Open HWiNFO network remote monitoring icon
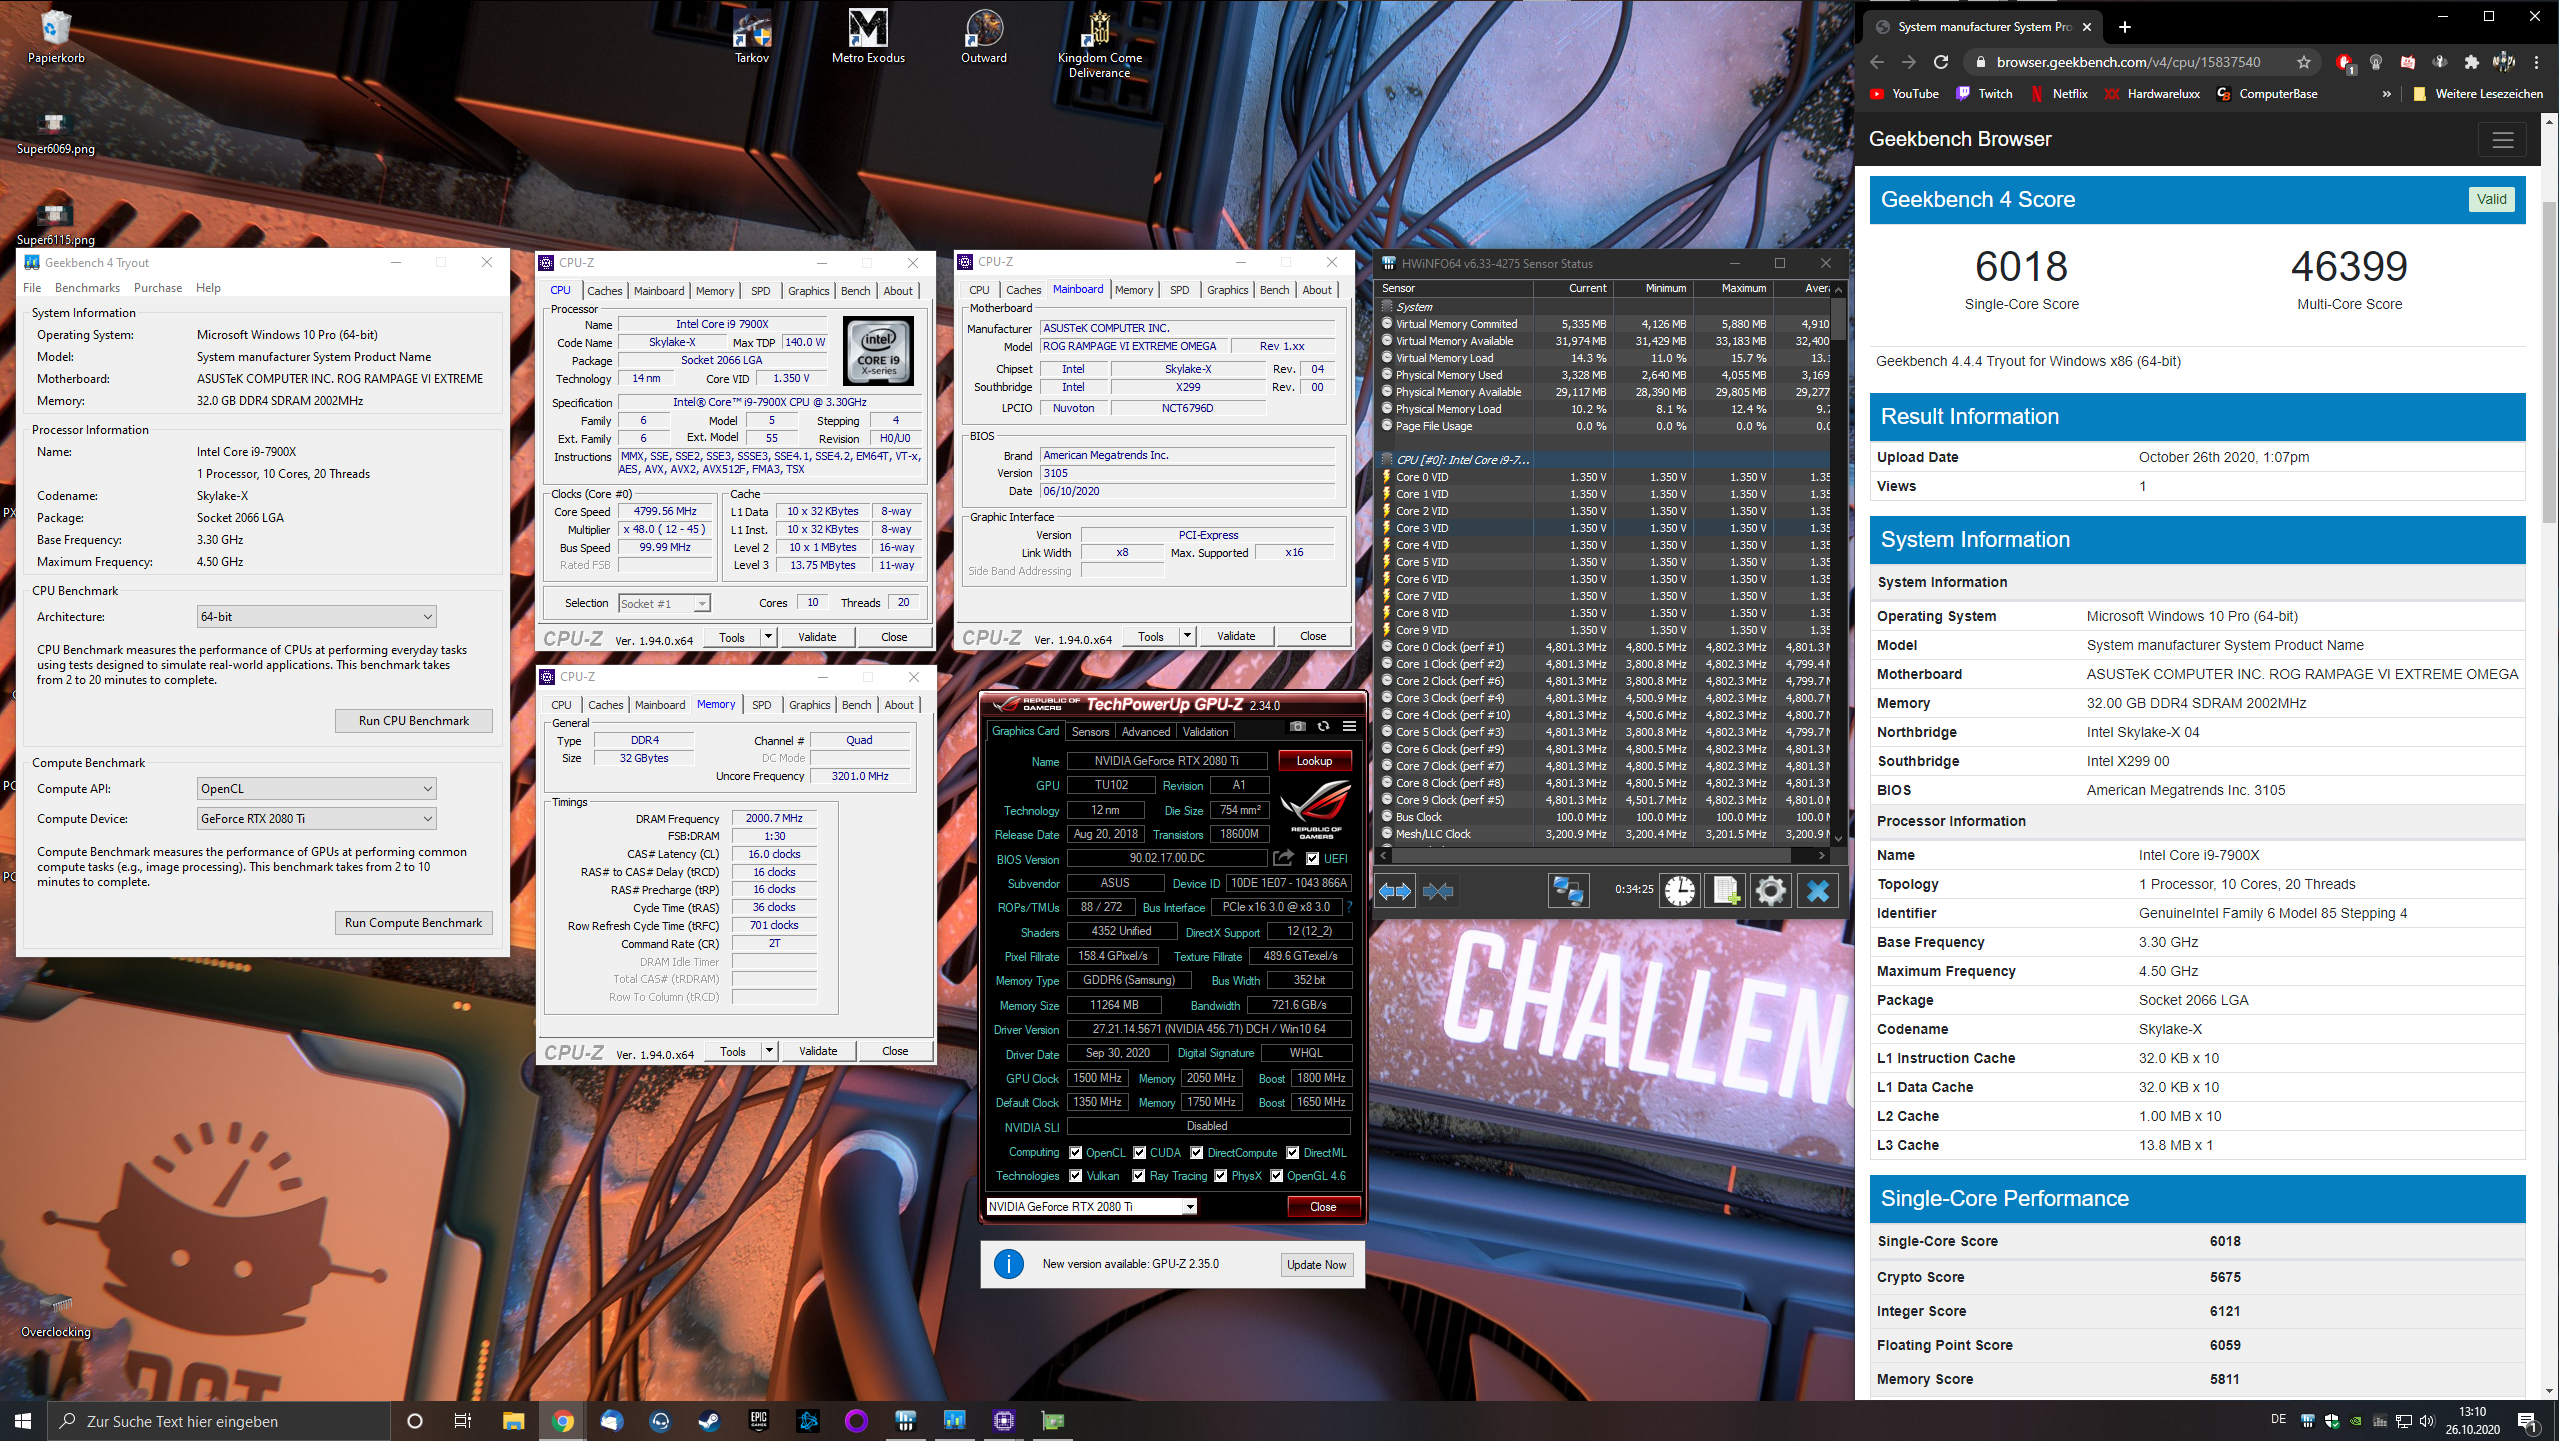2559x1441 pixels. (x=1568, y=890)
